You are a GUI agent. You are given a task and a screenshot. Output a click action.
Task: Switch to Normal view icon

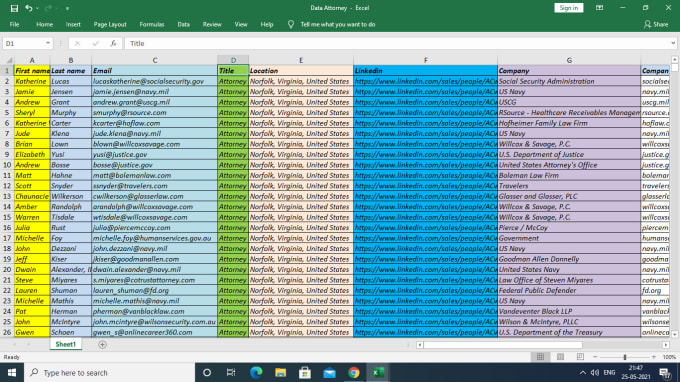click(x=540, y=357)
